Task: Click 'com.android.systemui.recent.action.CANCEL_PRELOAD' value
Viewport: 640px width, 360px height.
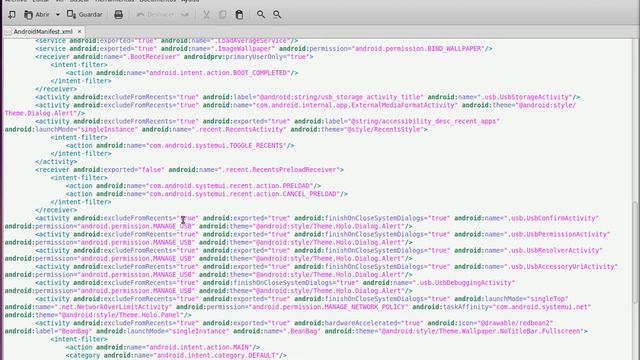Action: (x=244, y=194)
